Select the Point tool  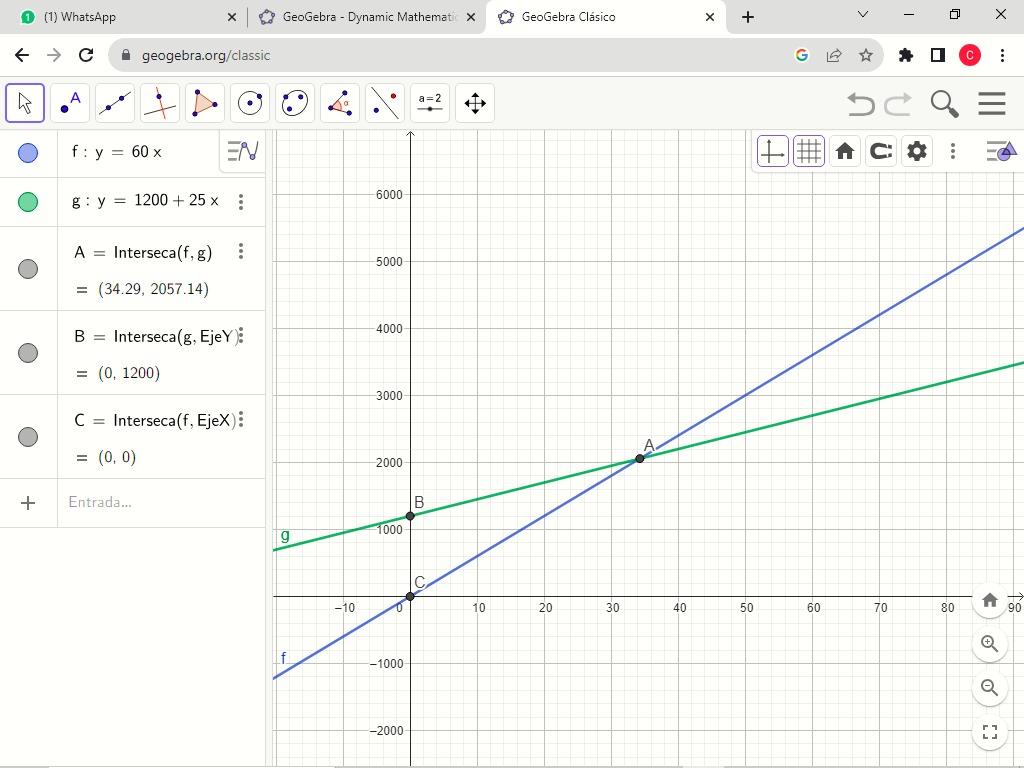coord(70,103)
